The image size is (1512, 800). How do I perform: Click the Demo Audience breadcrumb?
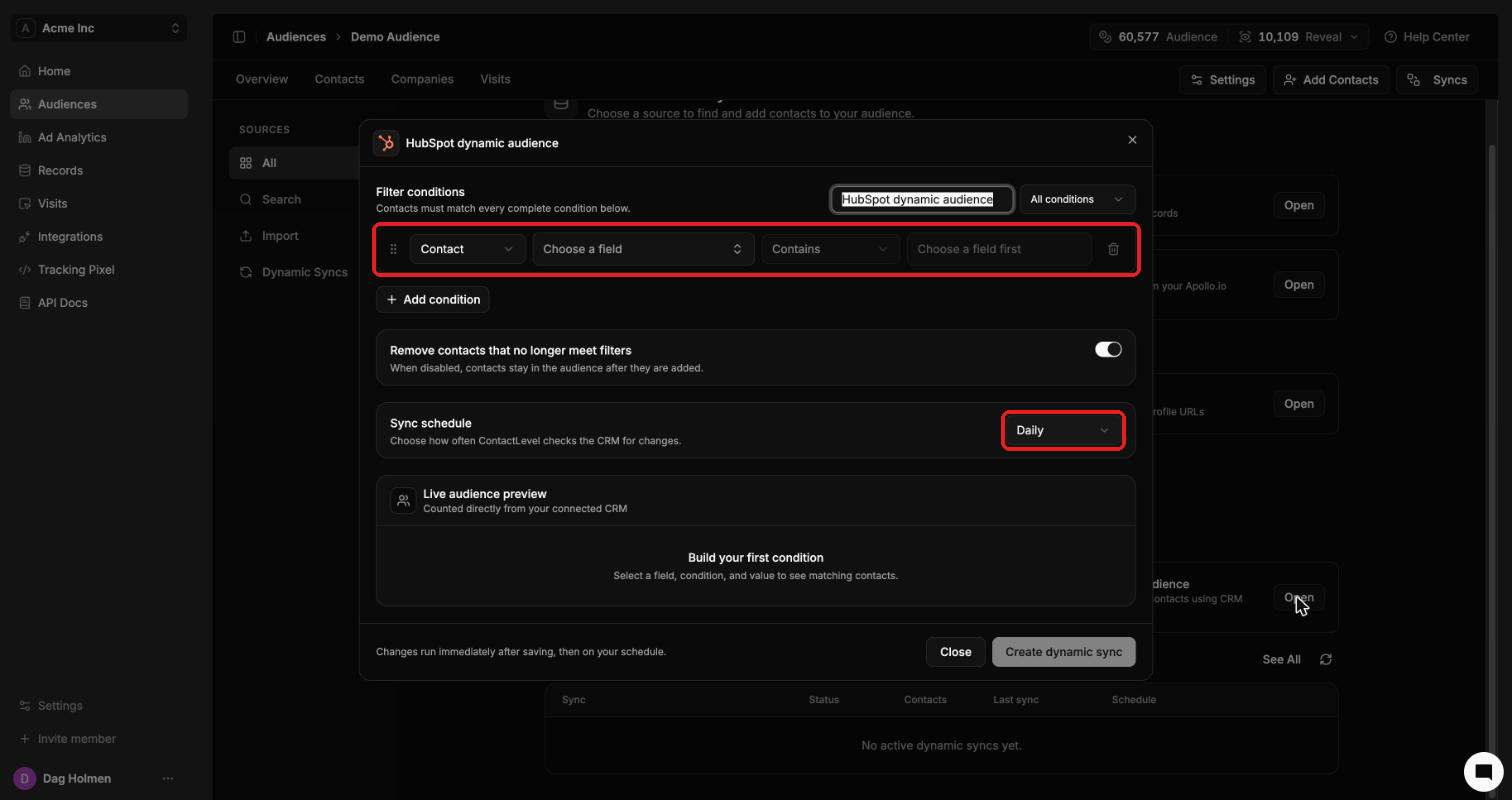395,37
